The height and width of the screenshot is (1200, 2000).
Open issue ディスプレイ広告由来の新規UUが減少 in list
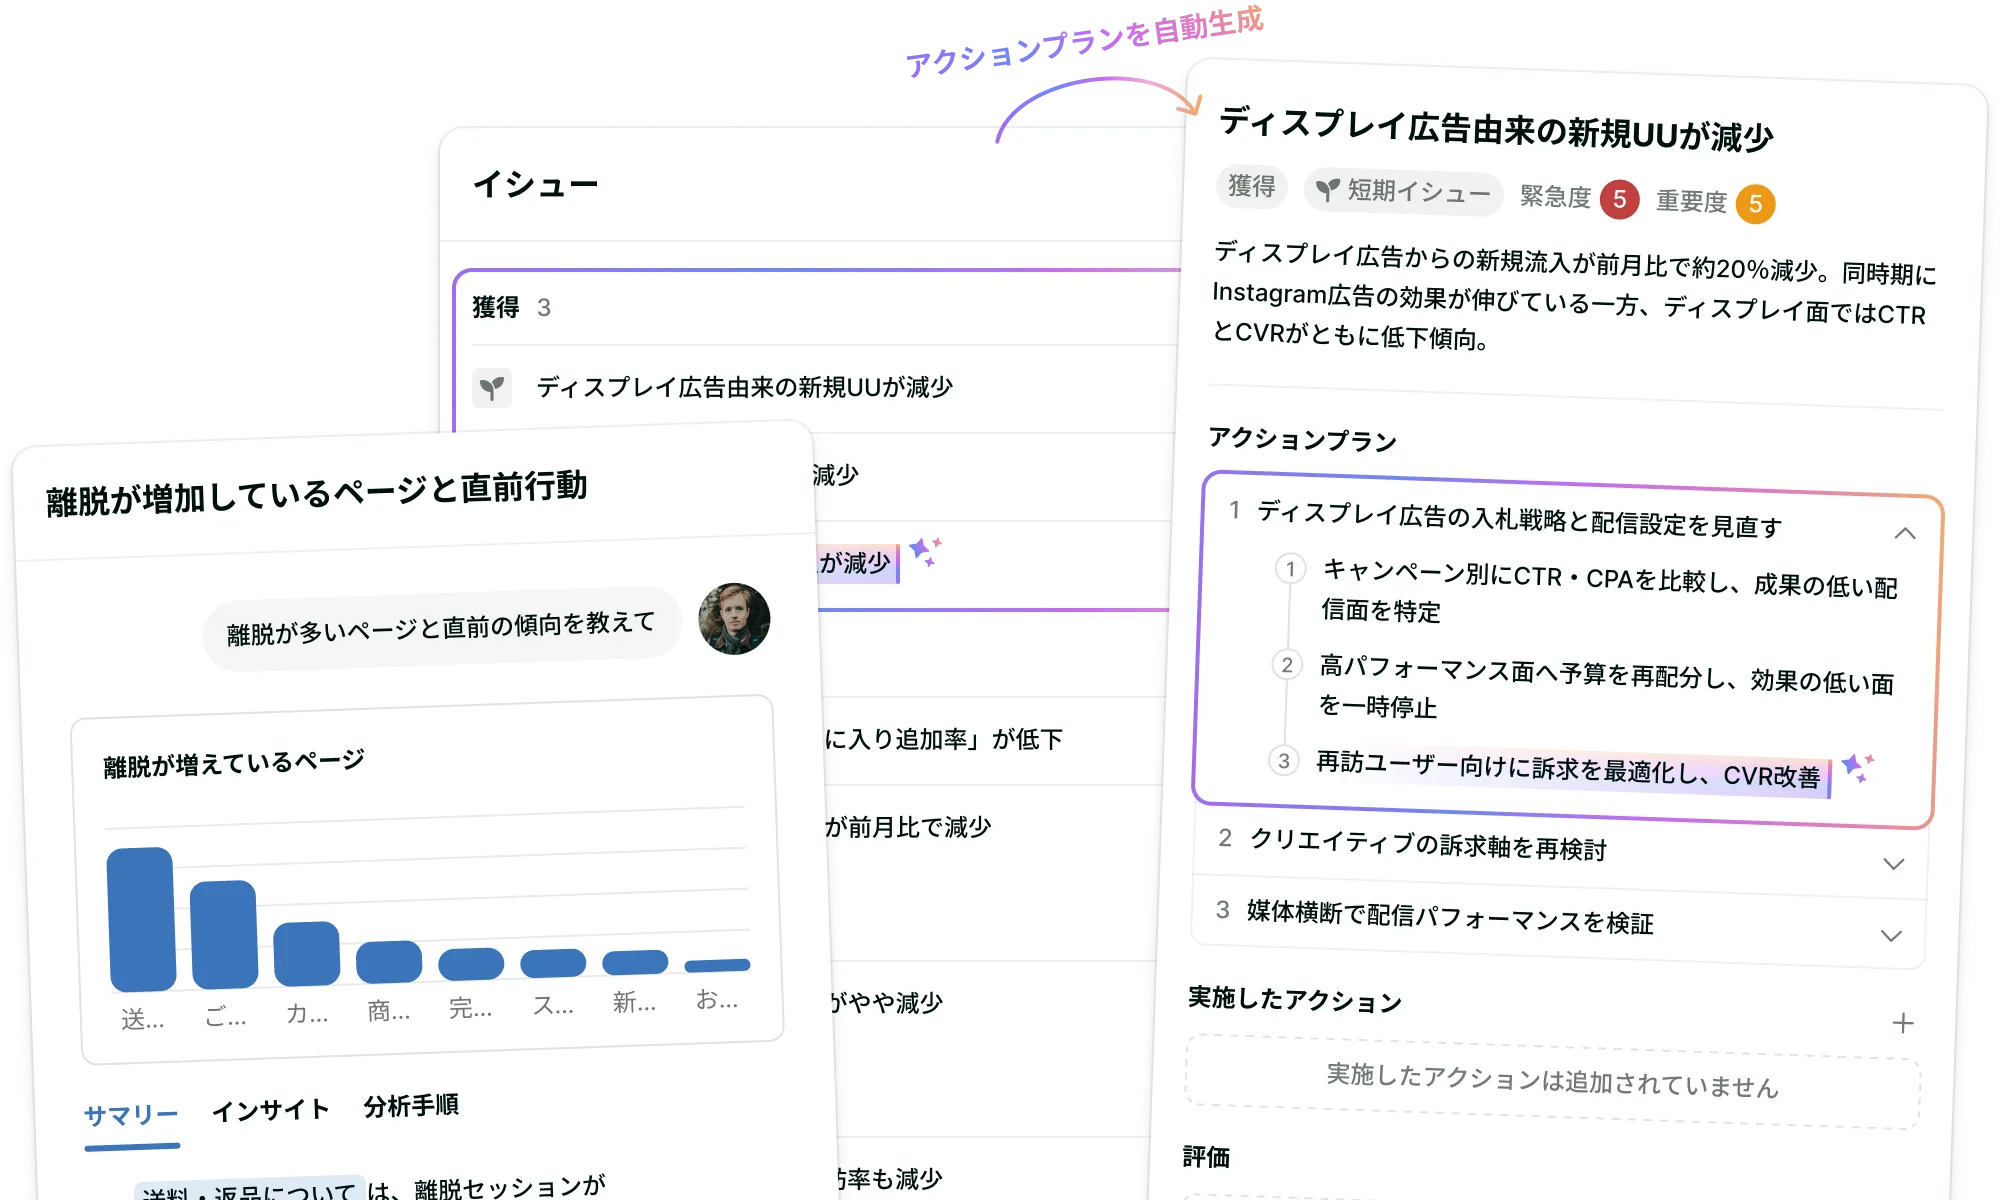pyautogui.click(x=744, y=388)
